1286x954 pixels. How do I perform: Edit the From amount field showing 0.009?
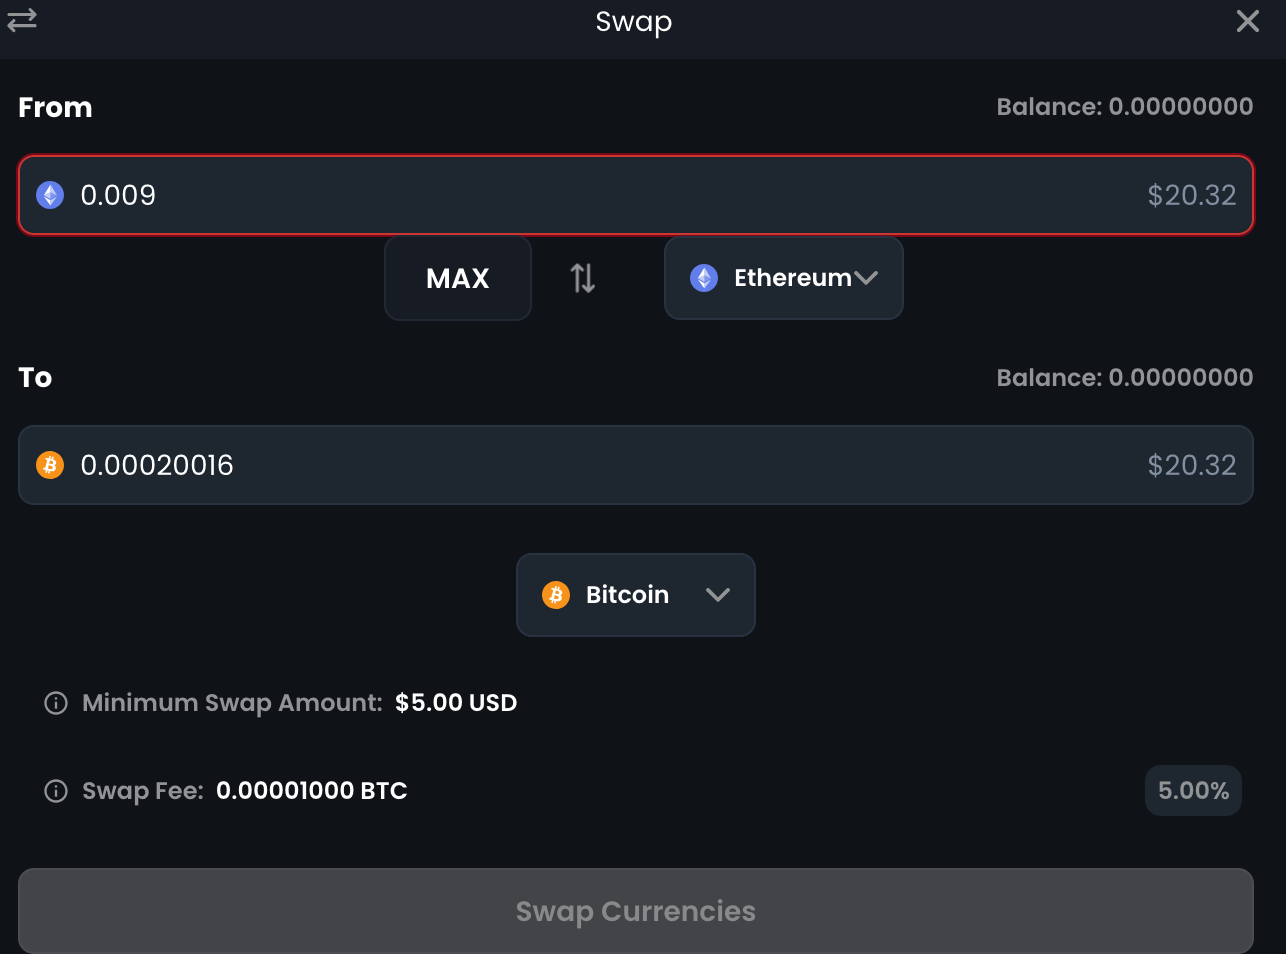coord(636,195)
